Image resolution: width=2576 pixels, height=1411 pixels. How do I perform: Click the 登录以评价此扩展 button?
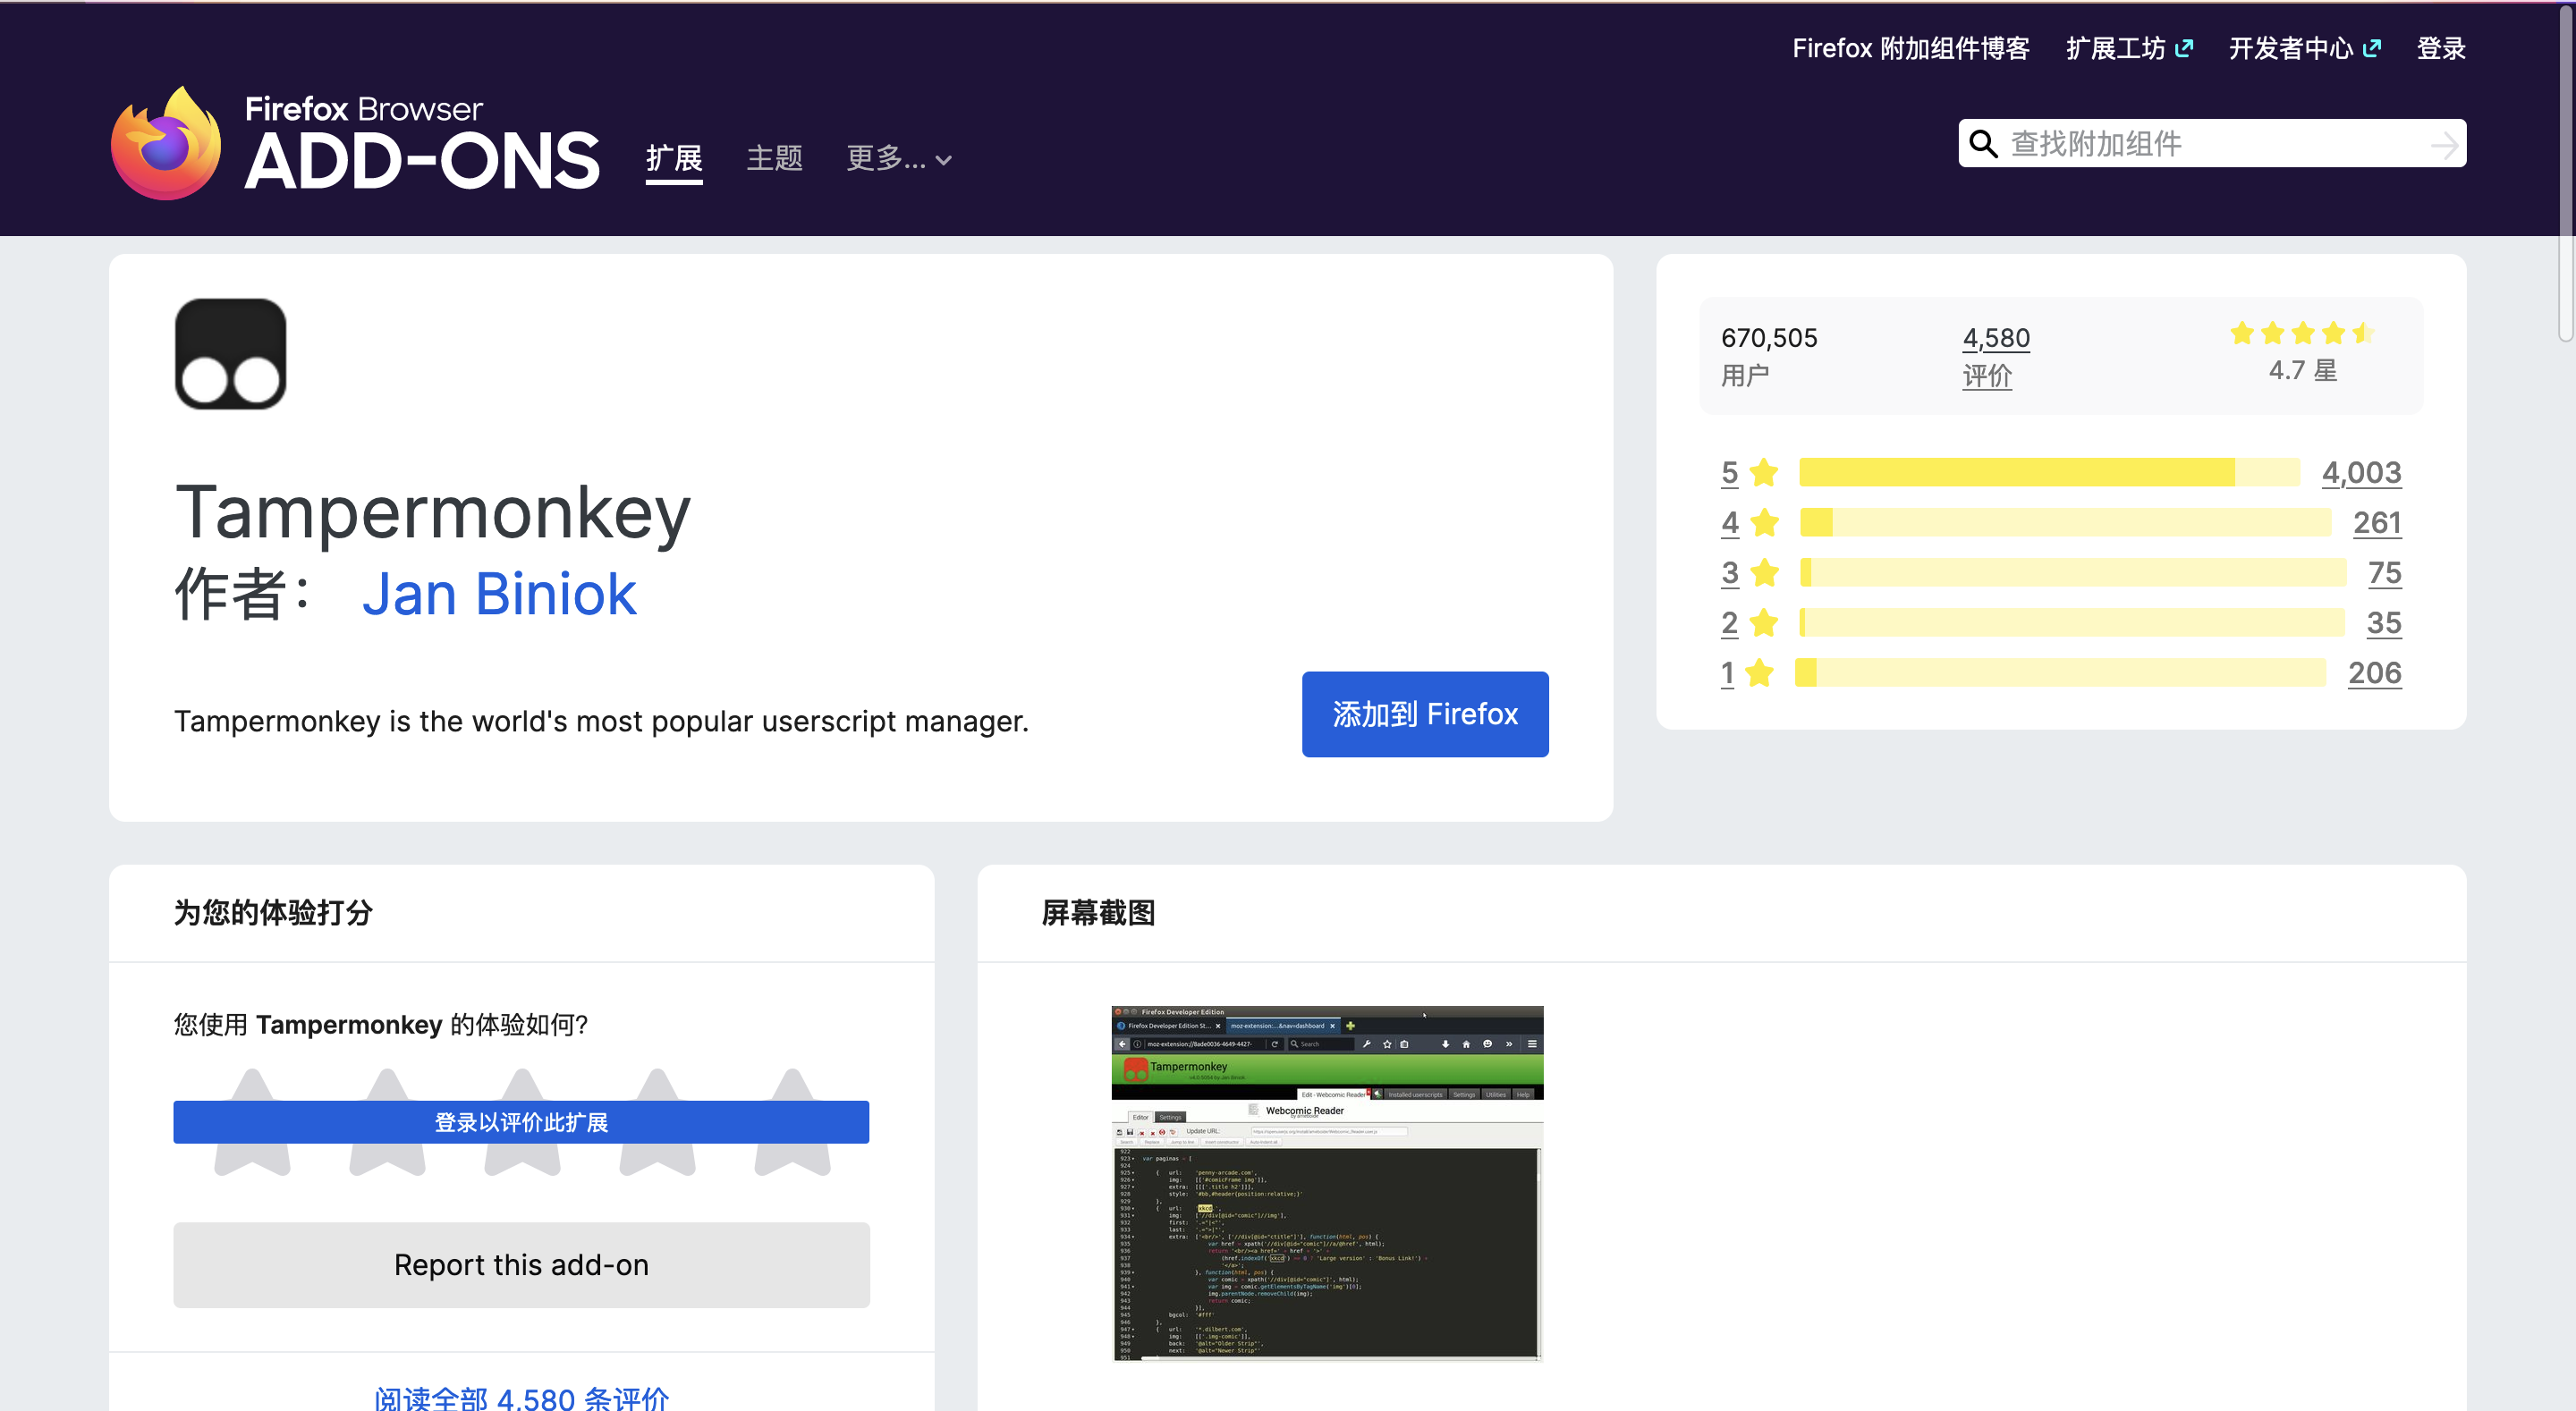521,1122
